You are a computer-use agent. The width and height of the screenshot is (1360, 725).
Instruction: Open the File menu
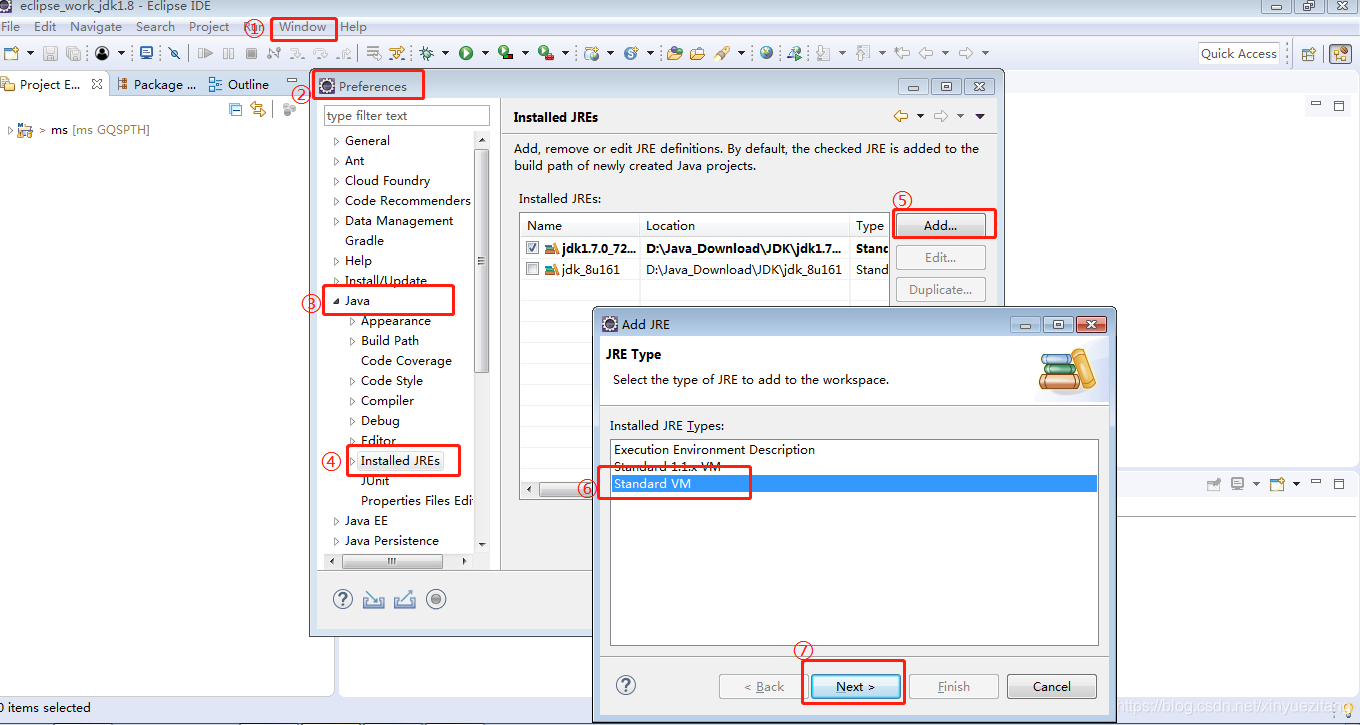click(10, 27)
